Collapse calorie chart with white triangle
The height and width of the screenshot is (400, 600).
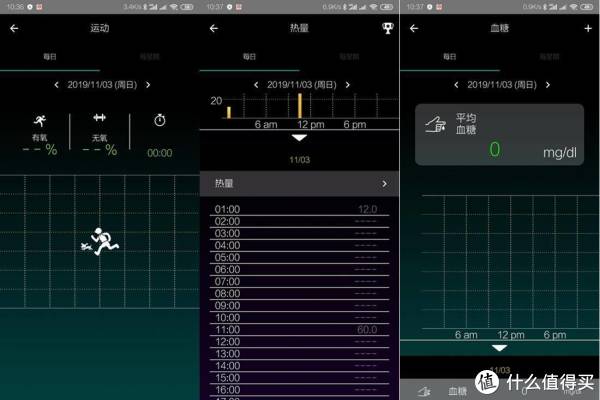[299, 137]
